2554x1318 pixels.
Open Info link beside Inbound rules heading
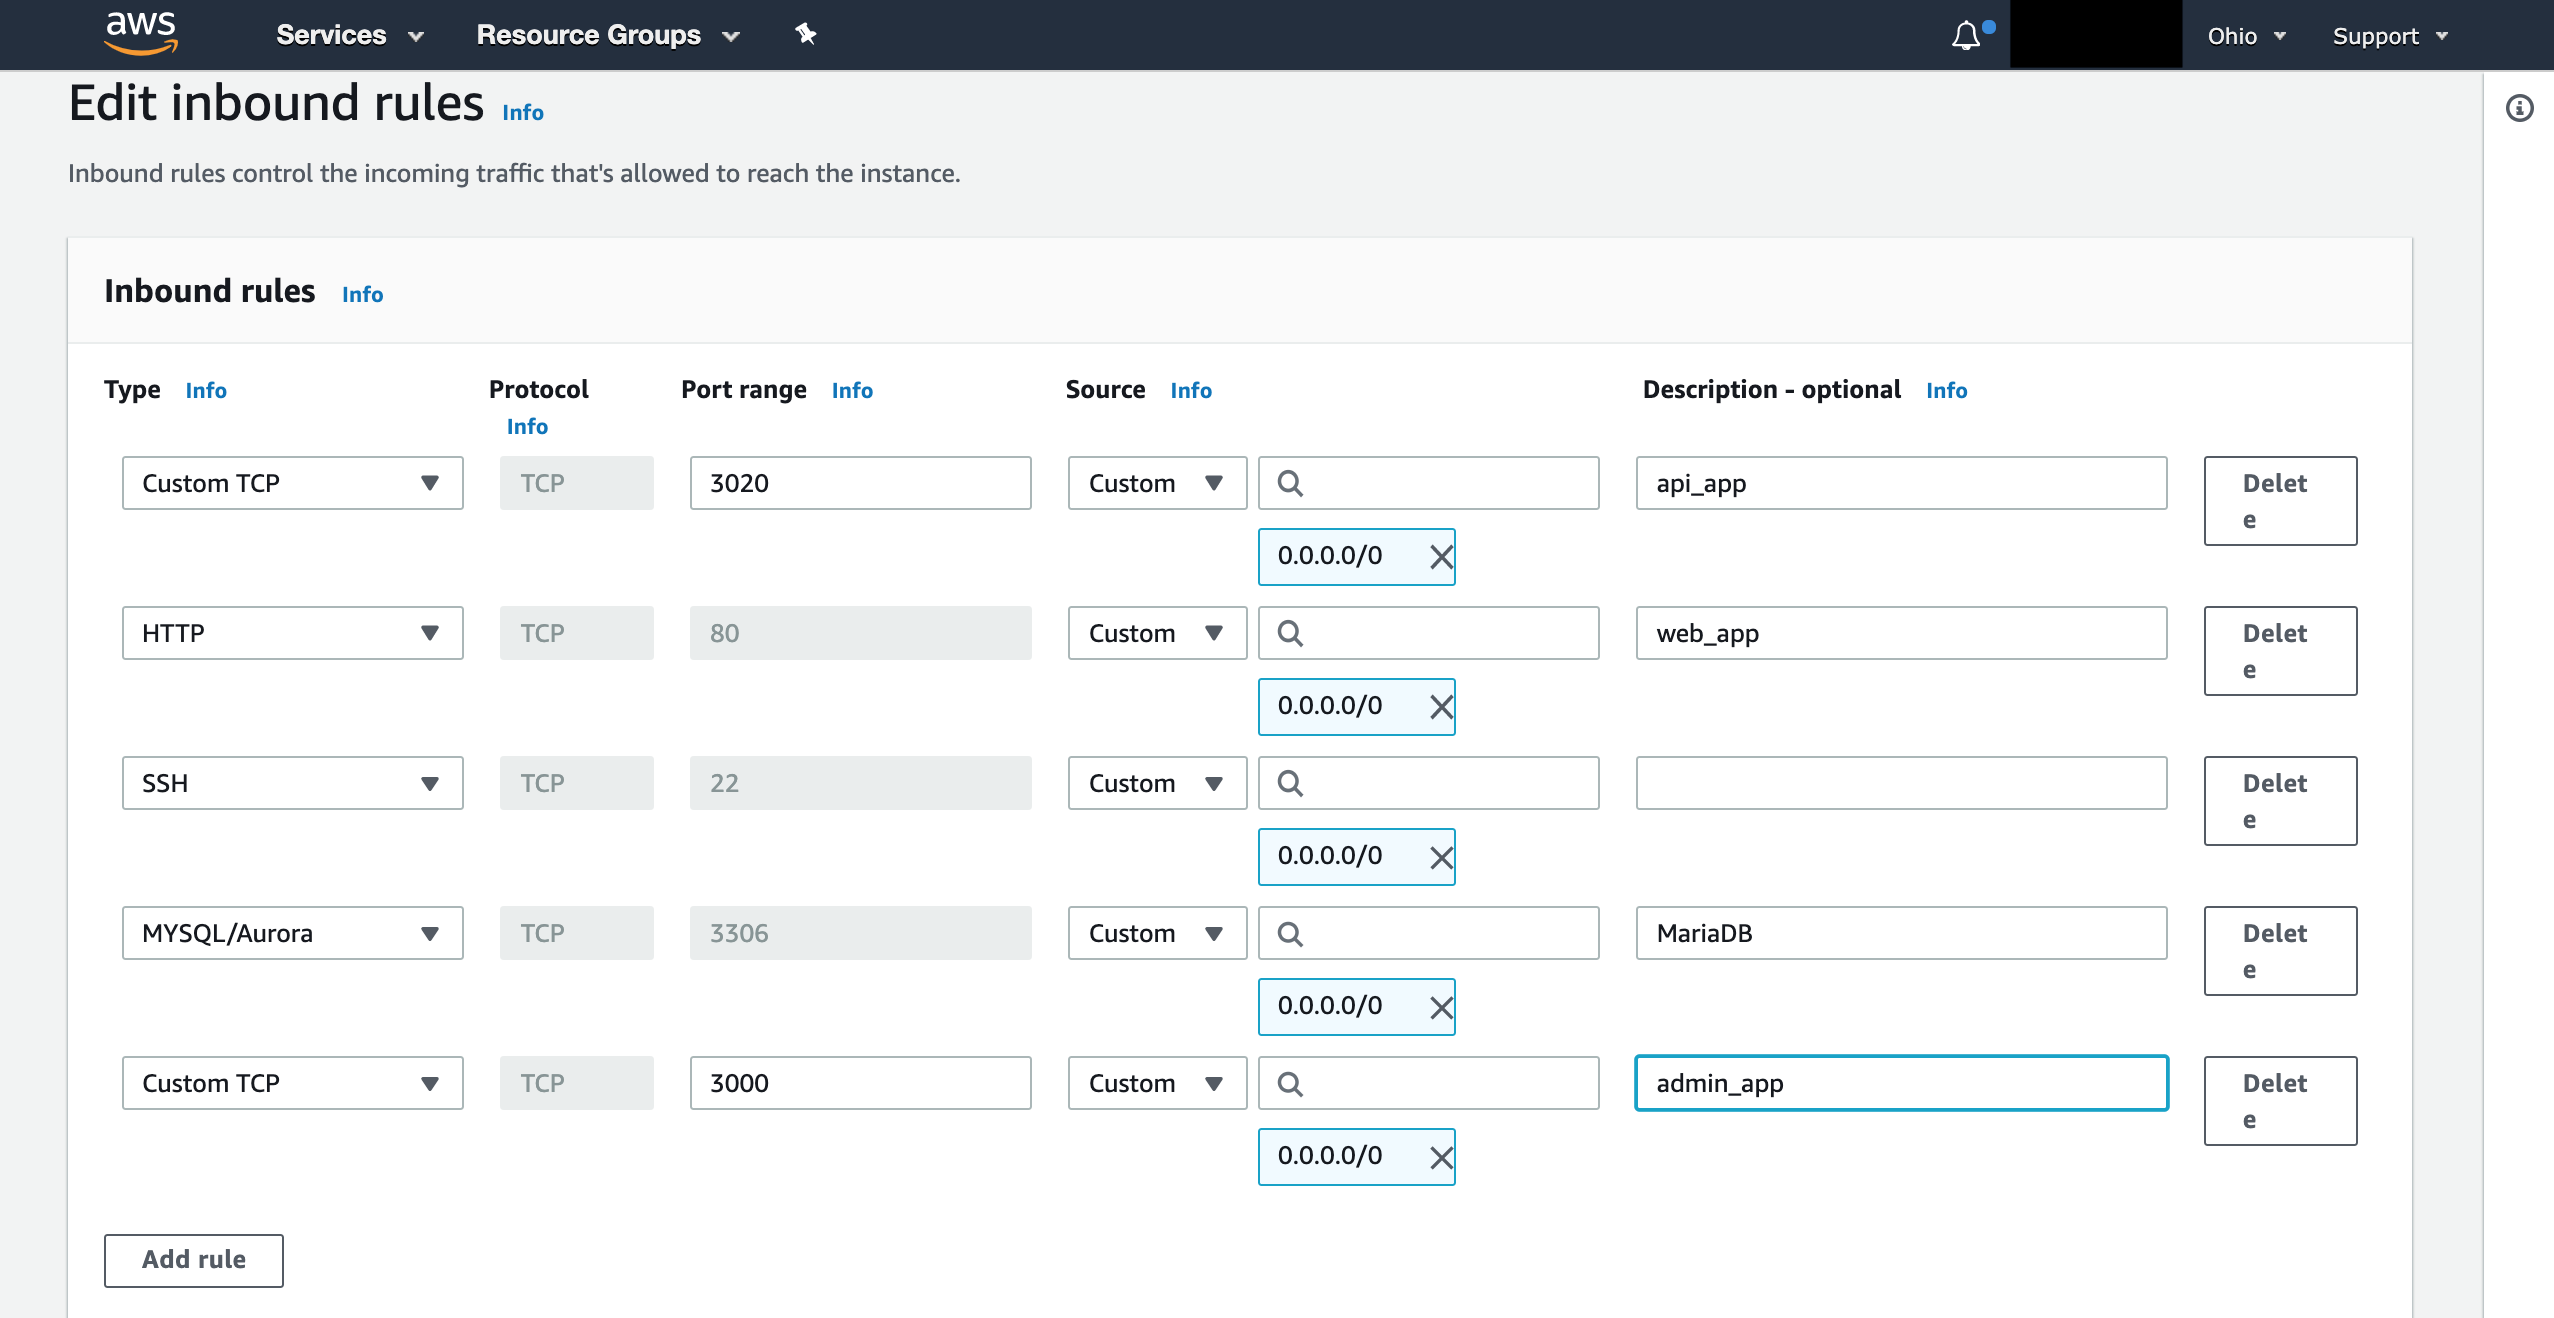tap(362, 294)
